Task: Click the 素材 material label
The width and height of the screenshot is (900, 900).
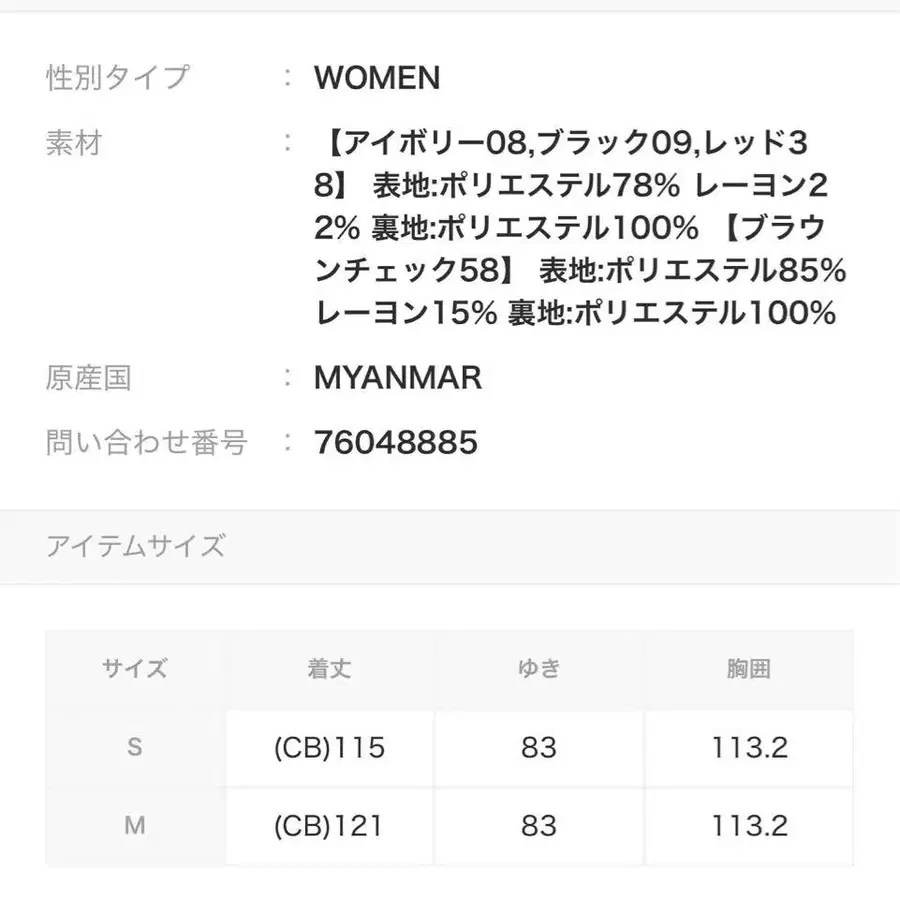Action: click(x=74, y=145)
